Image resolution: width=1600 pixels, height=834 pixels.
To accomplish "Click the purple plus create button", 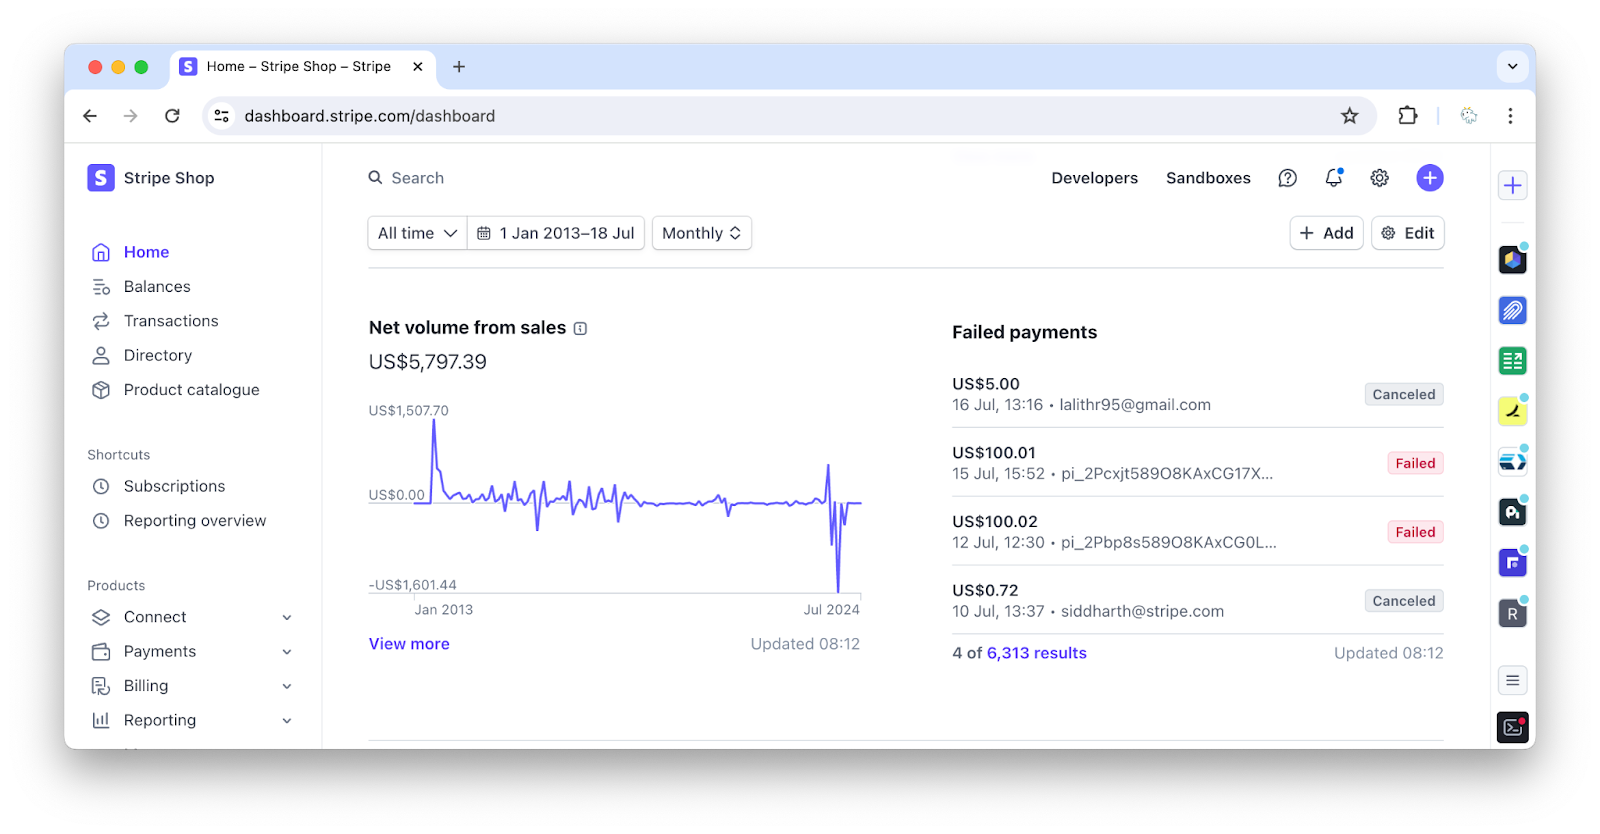I will point(1429,178).
